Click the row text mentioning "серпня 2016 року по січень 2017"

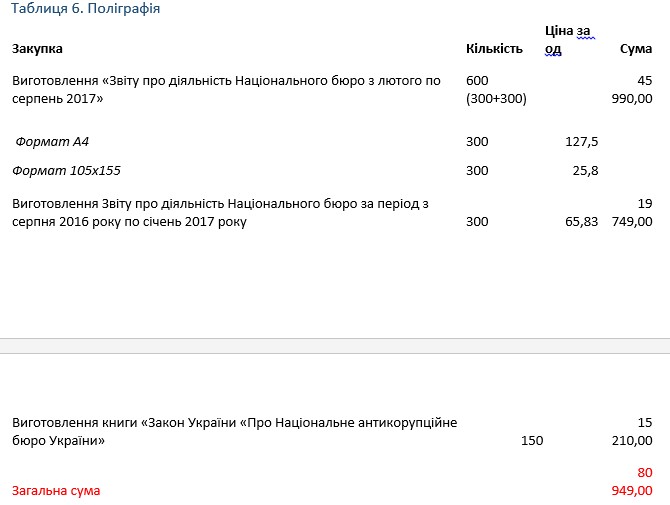point(220,212)
